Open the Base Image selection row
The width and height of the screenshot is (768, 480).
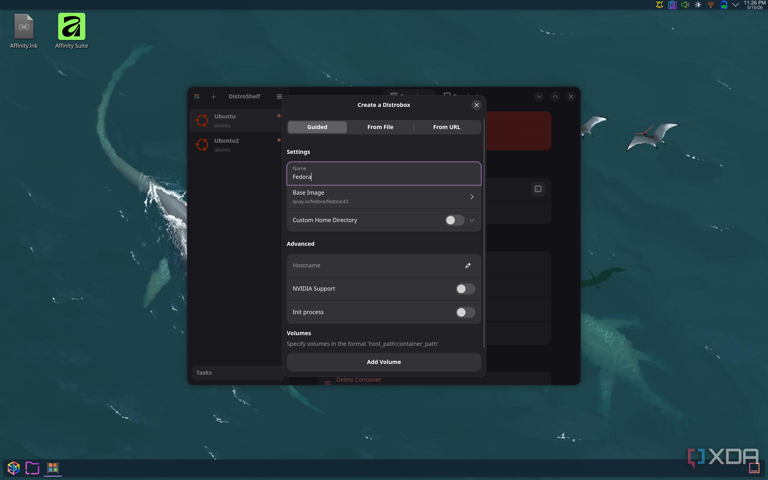[384, 196]
